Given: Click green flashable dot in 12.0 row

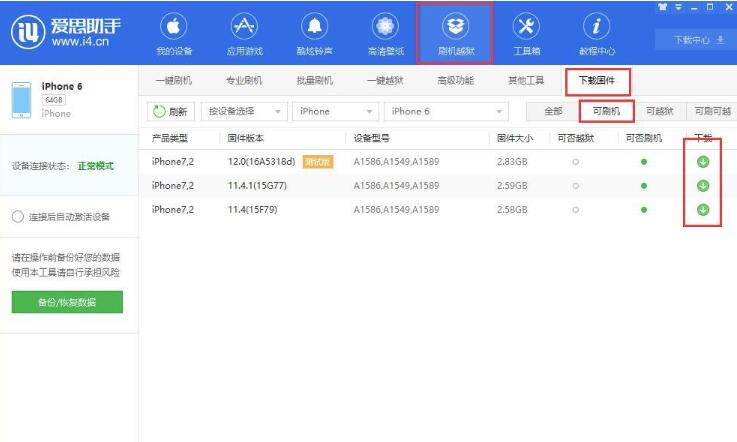Looking at the screenshot, I should [644, 162].
